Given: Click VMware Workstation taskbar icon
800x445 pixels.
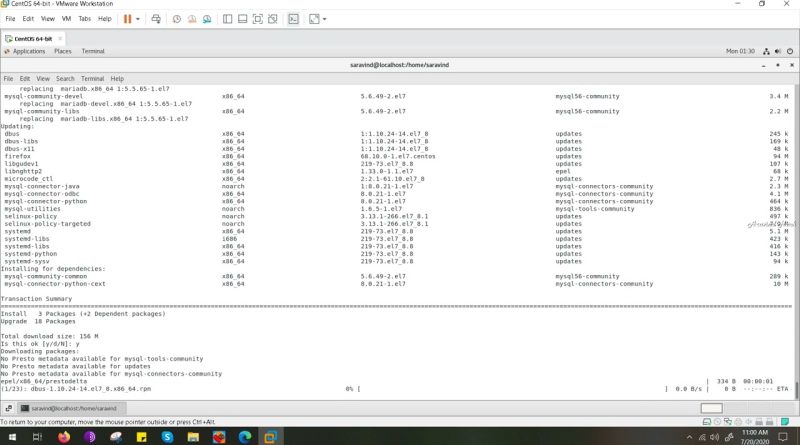Looking at the screenshot, I should click(x=270, y=437).
